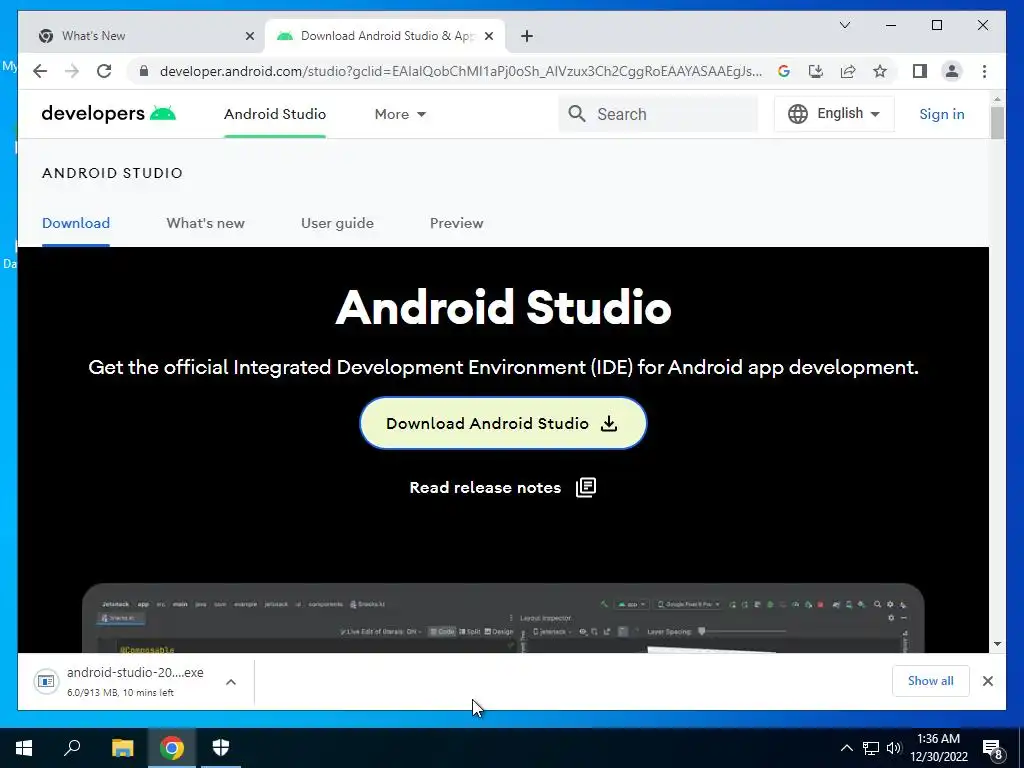Open download options chevron for android-studio exe
Image resolution: width=1024 pixels, height=768 pixels.
click(231, 682)
